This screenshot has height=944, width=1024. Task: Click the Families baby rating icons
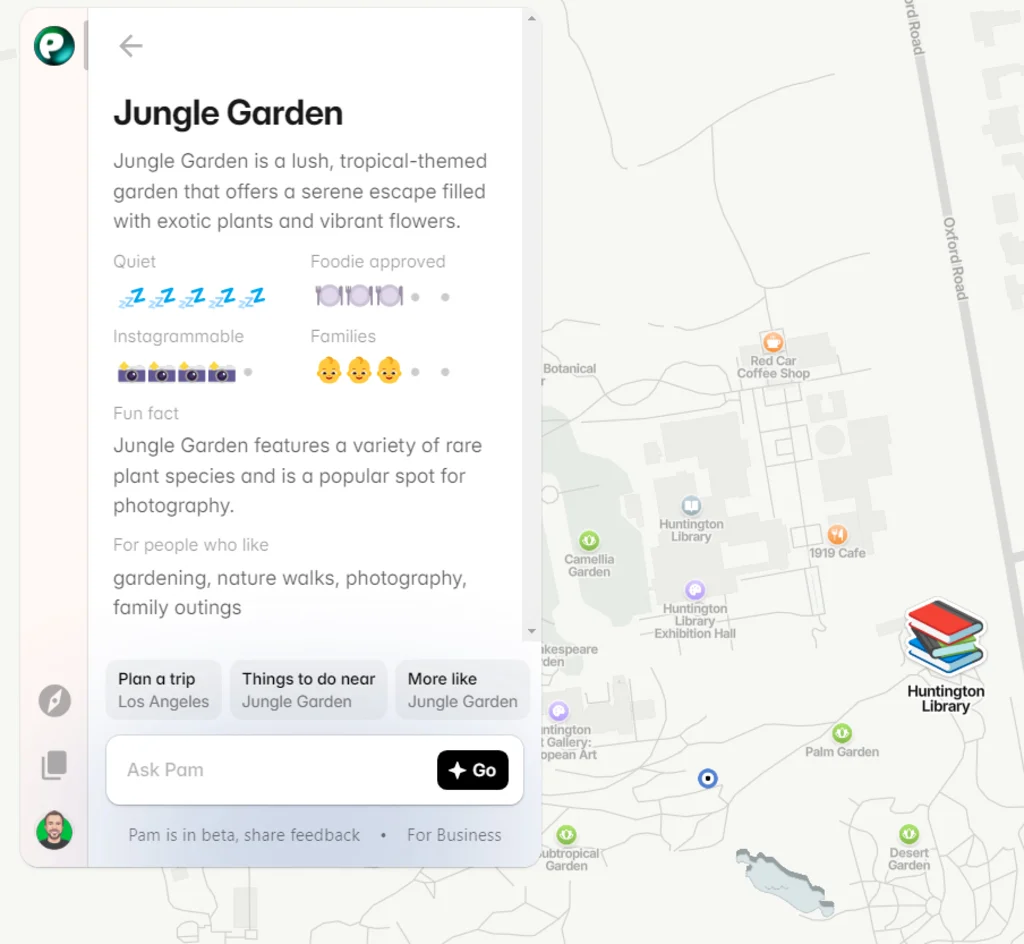tap(382, 371)
